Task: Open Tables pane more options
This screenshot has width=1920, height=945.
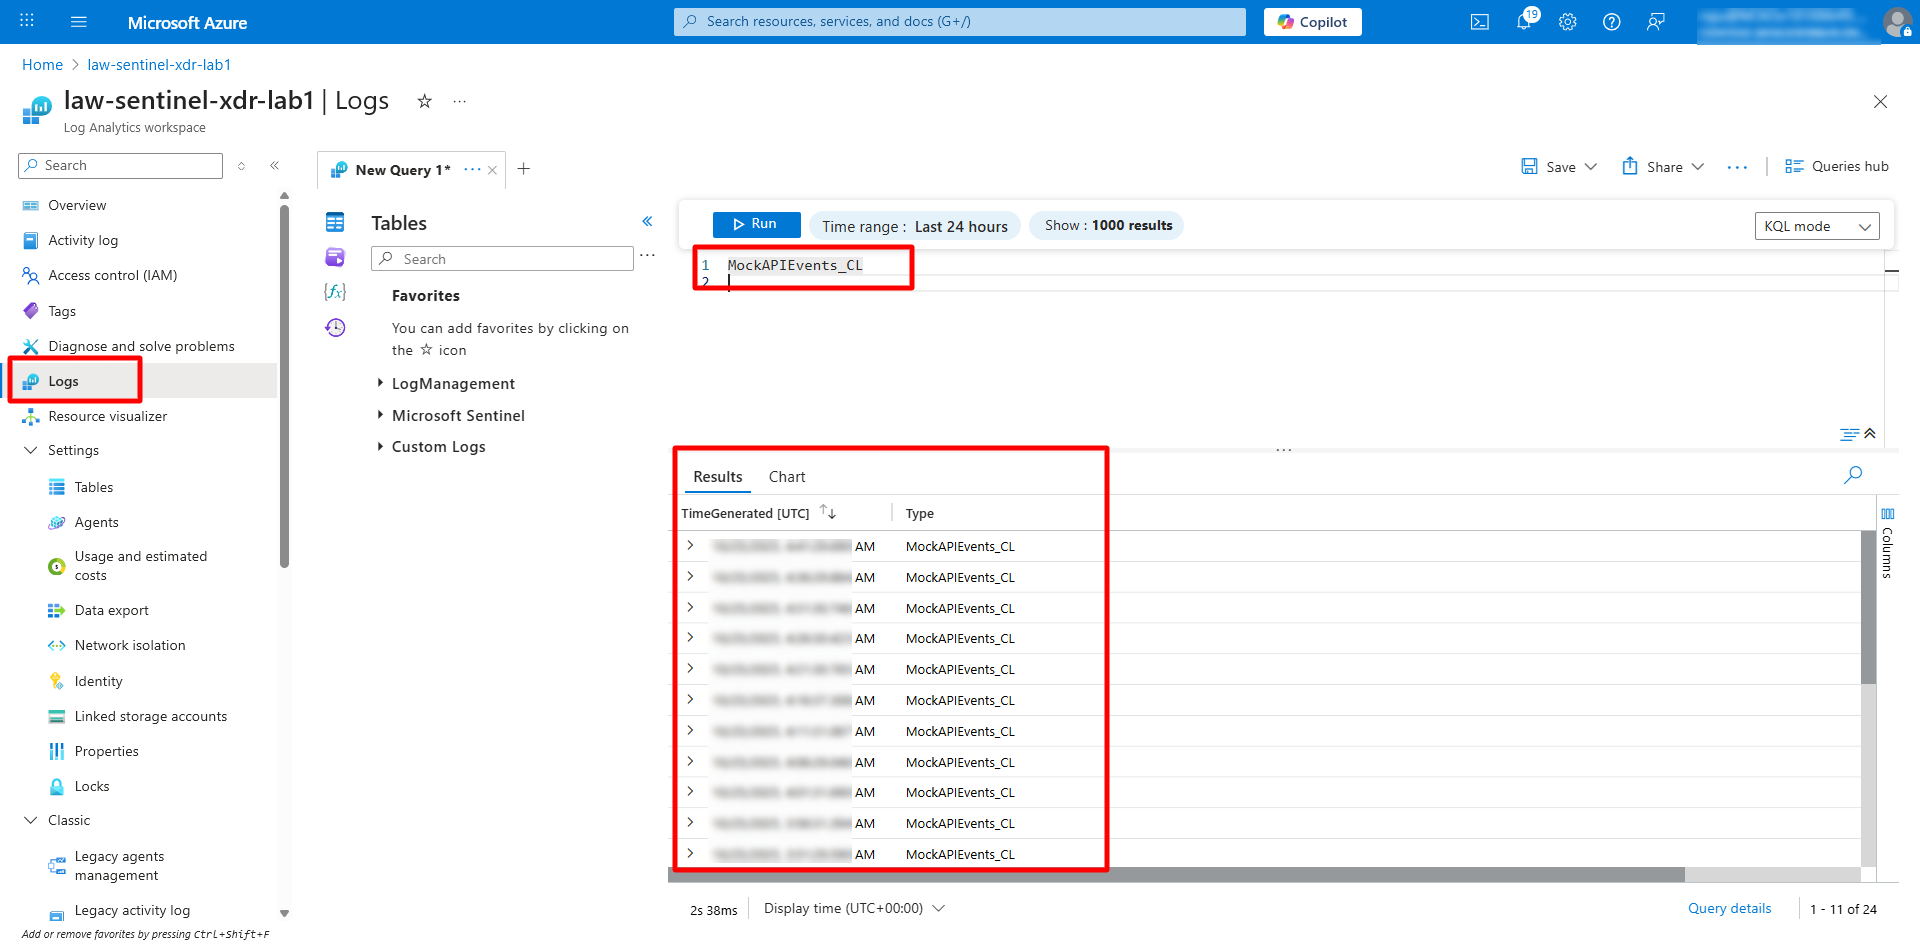Action: [x=647, y=256]
